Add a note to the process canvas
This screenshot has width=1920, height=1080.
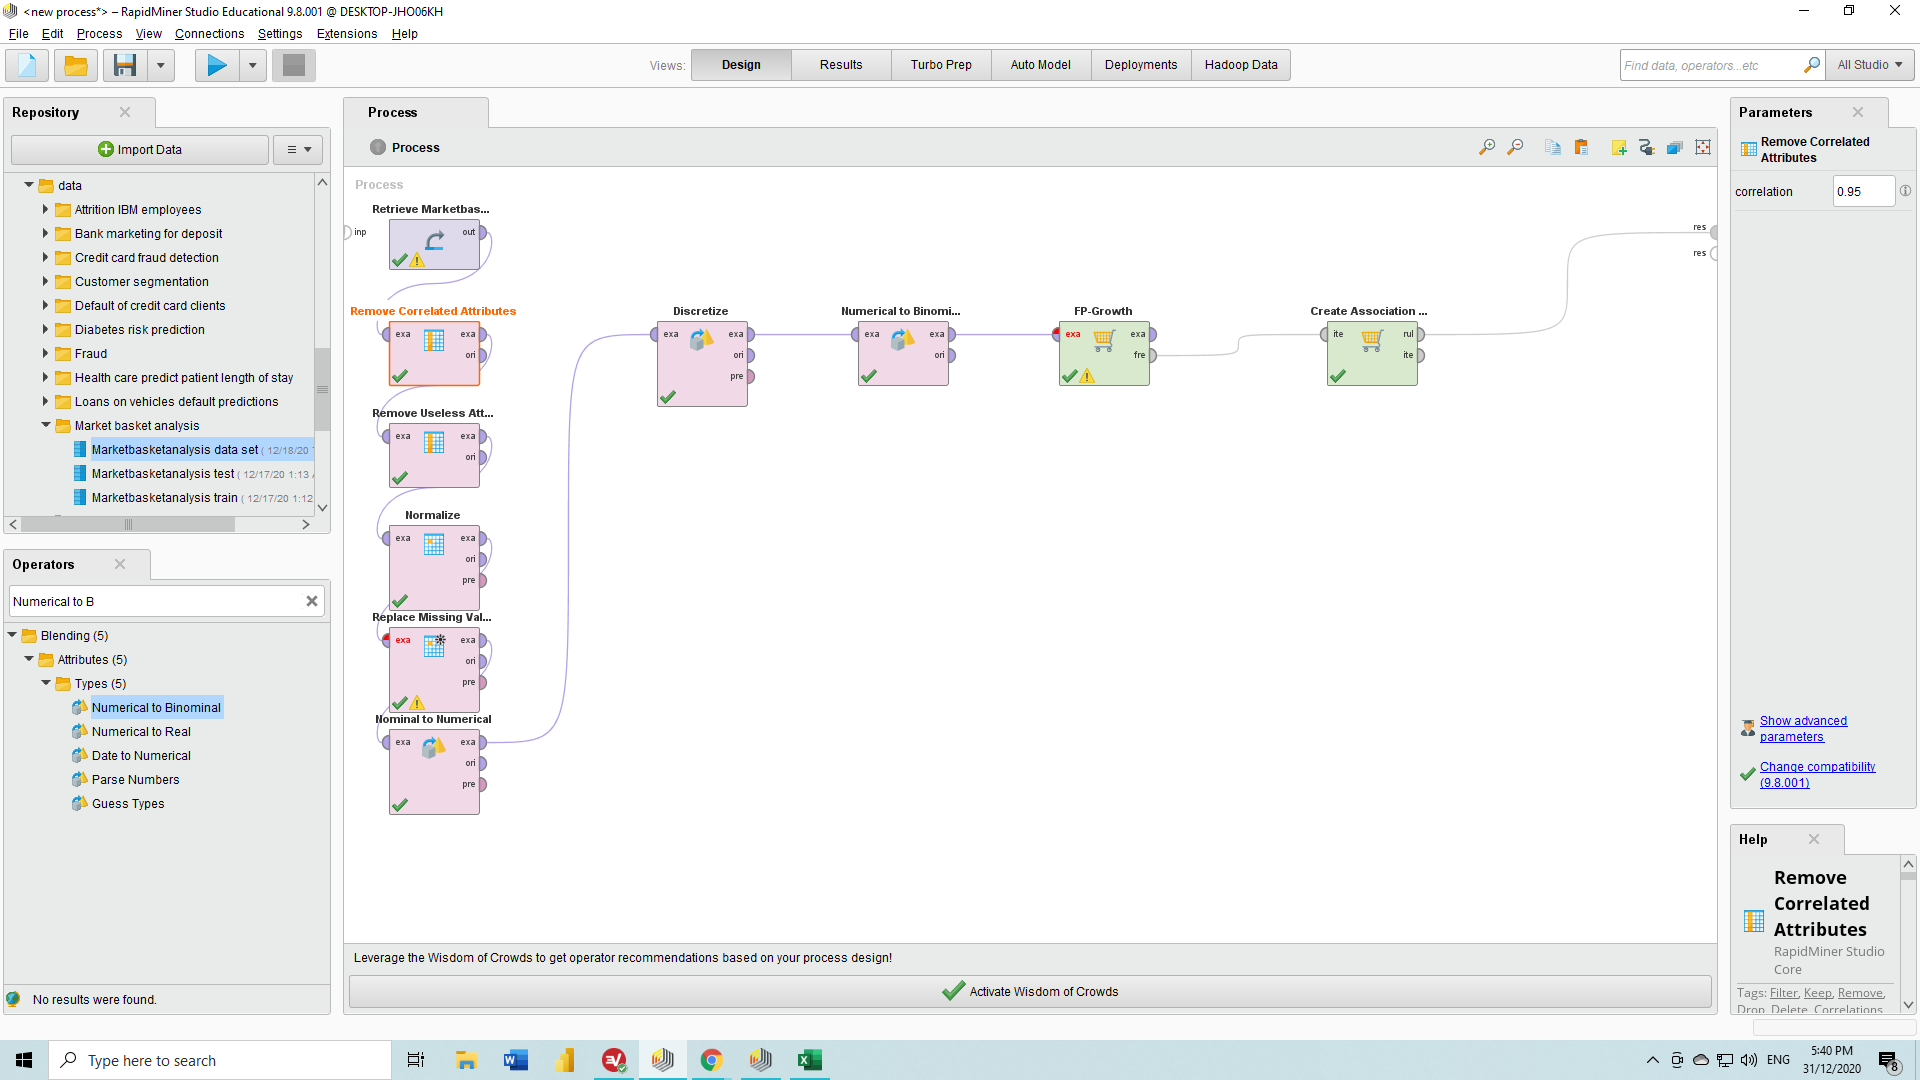(1619, 148)
